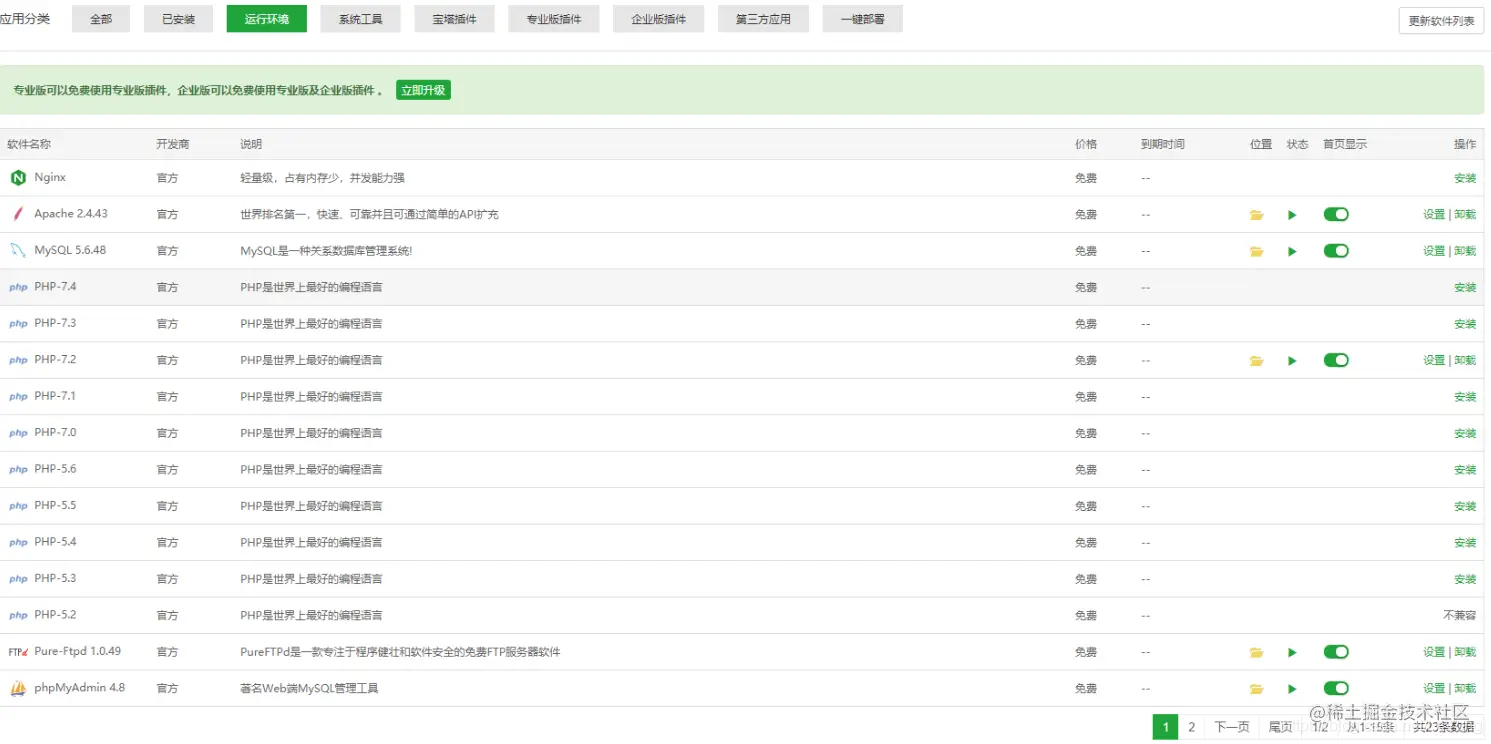Click the 下一页 next page button

[1231, 727]
